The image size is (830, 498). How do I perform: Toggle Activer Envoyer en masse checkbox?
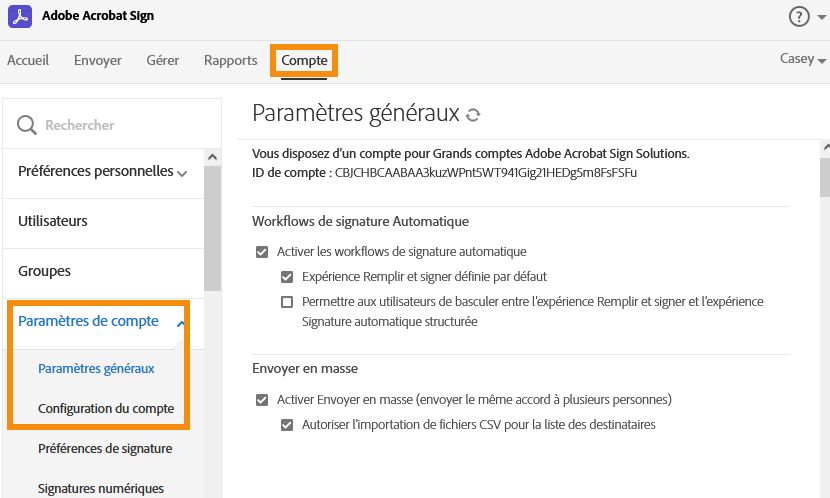tap(261, 400)
